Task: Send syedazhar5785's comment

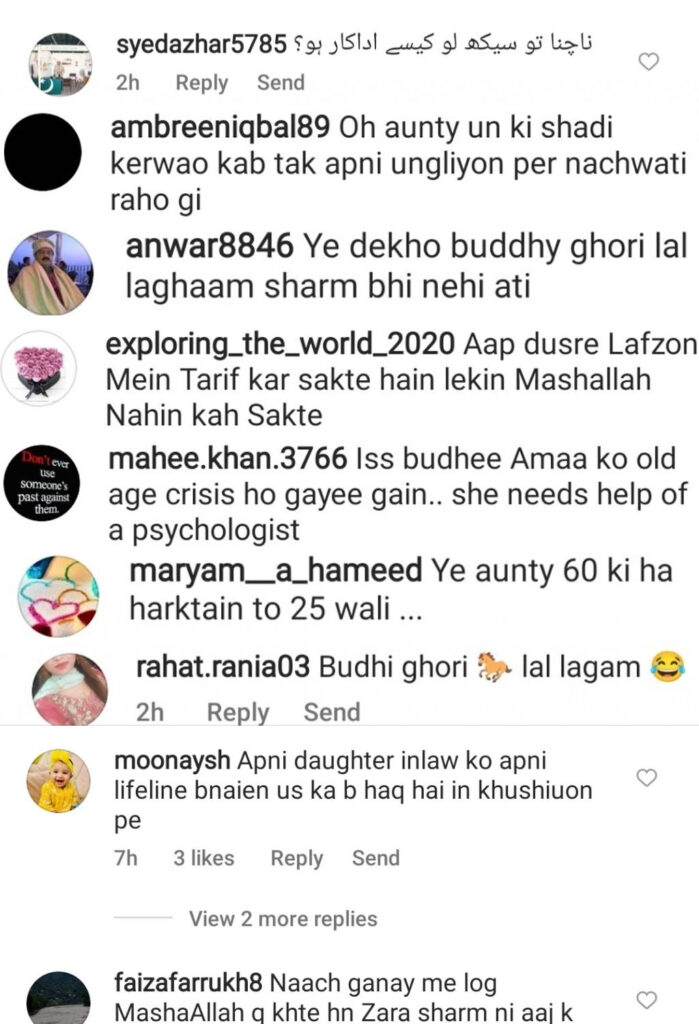Action: [x=281, y=82]
